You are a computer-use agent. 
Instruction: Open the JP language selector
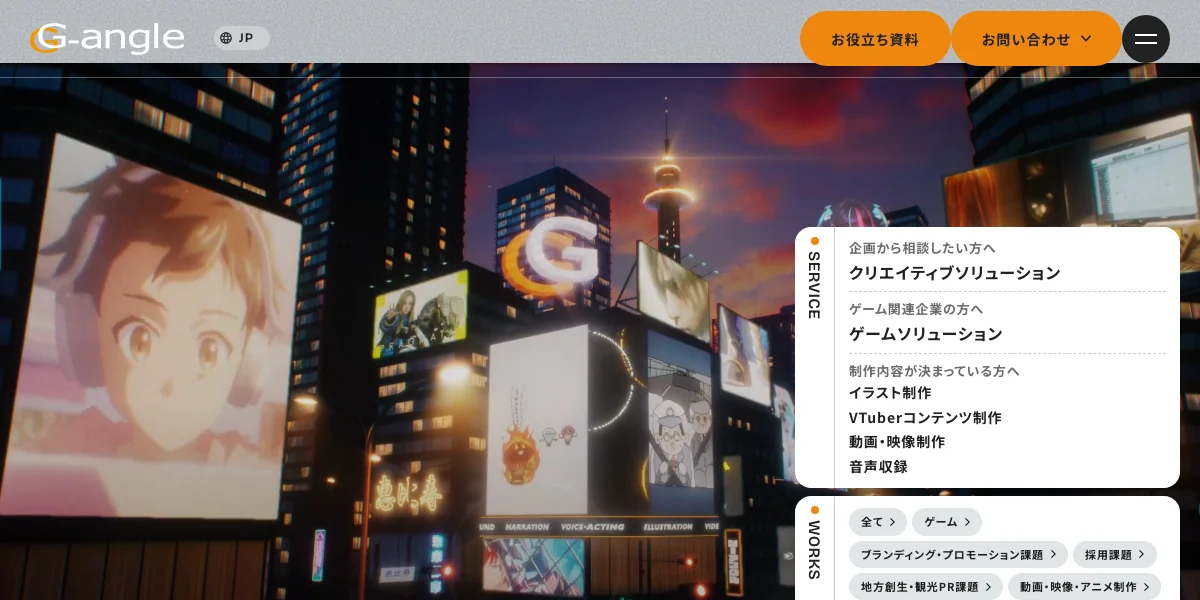tap(242, 38)
